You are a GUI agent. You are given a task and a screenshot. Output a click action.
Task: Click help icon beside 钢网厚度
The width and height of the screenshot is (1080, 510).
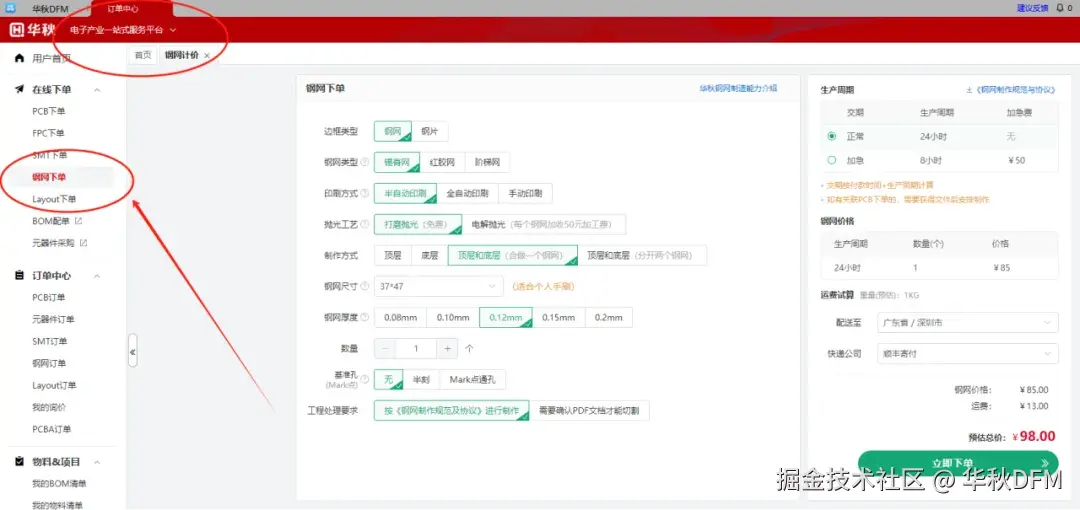(364, 318)
